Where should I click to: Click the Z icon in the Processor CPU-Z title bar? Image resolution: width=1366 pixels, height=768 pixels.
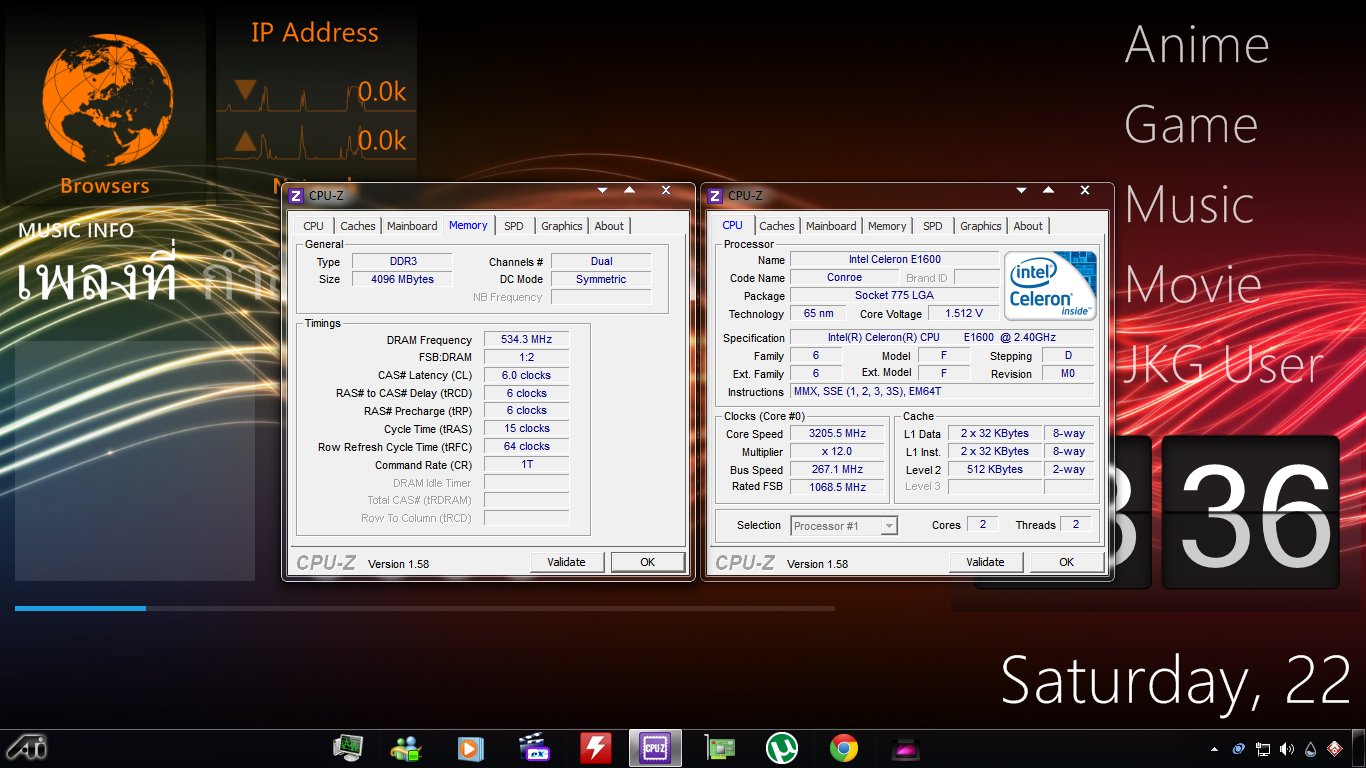click(715, 196)
